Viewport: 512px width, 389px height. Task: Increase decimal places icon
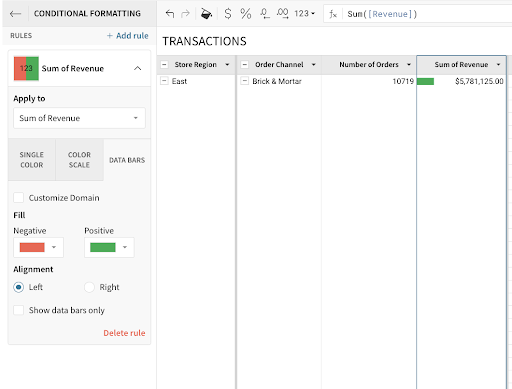click(282, 14)
